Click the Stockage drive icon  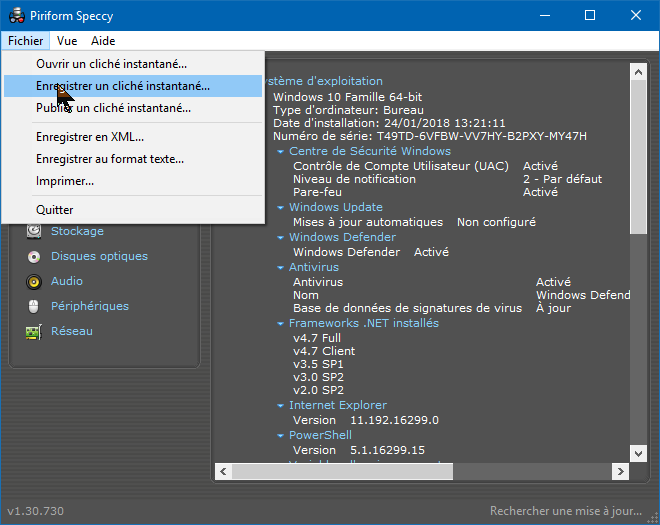coord(34,231)
